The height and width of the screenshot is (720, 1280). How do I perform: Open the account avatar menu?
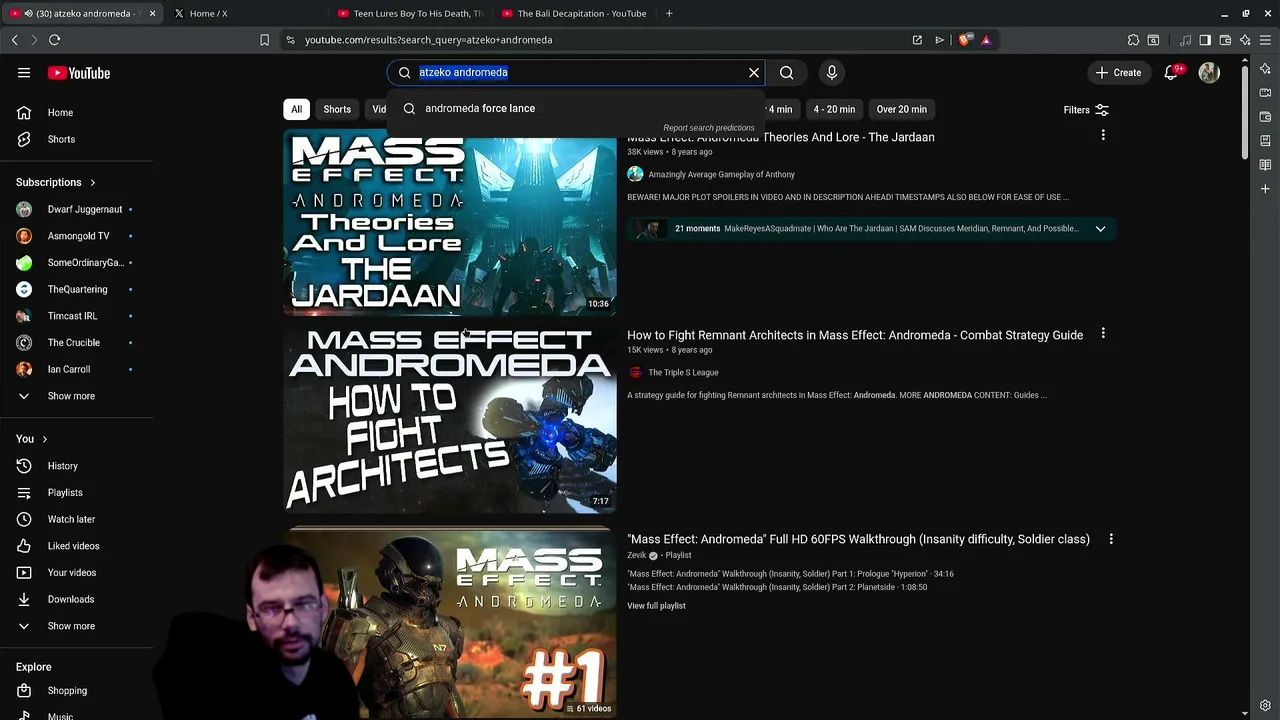[1209, 73]
